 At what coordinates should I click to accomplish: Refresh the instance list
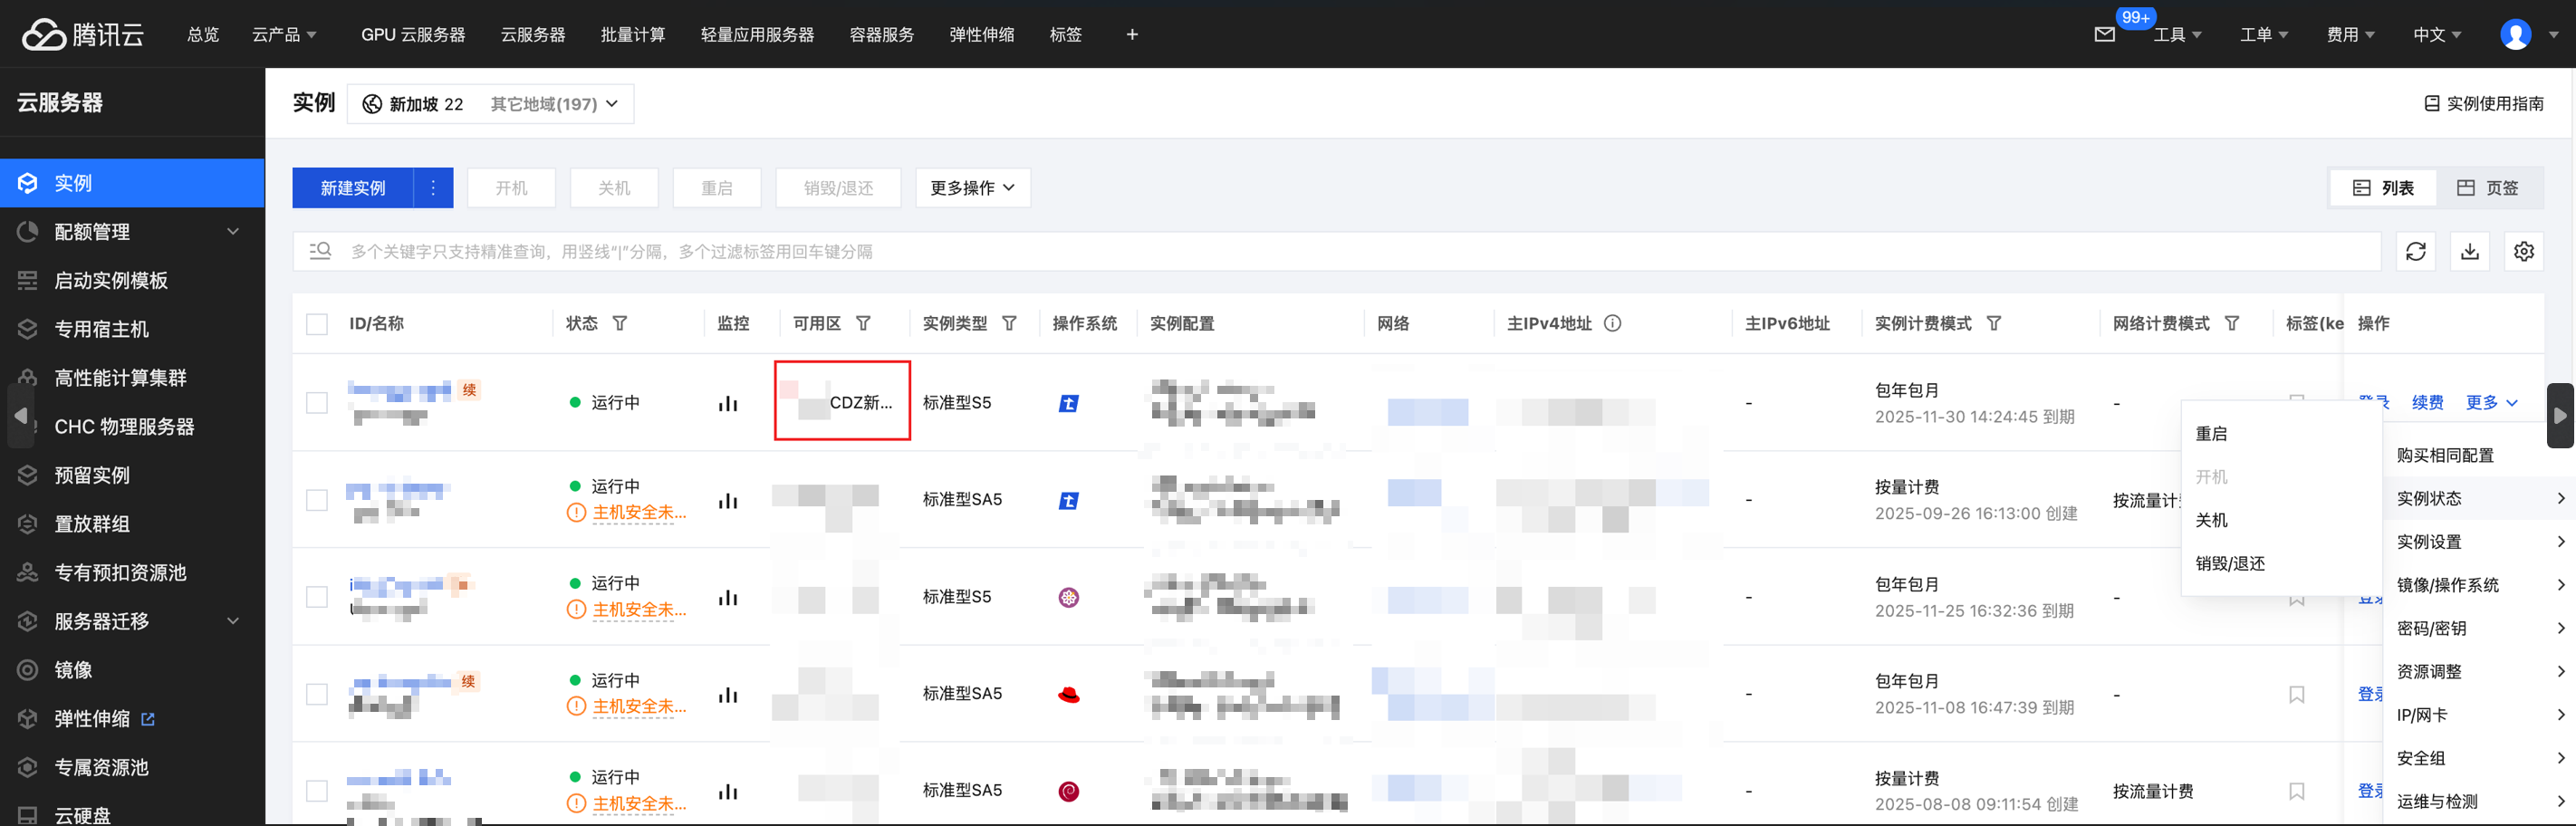pyautogui.click(x=2415, y=251)
